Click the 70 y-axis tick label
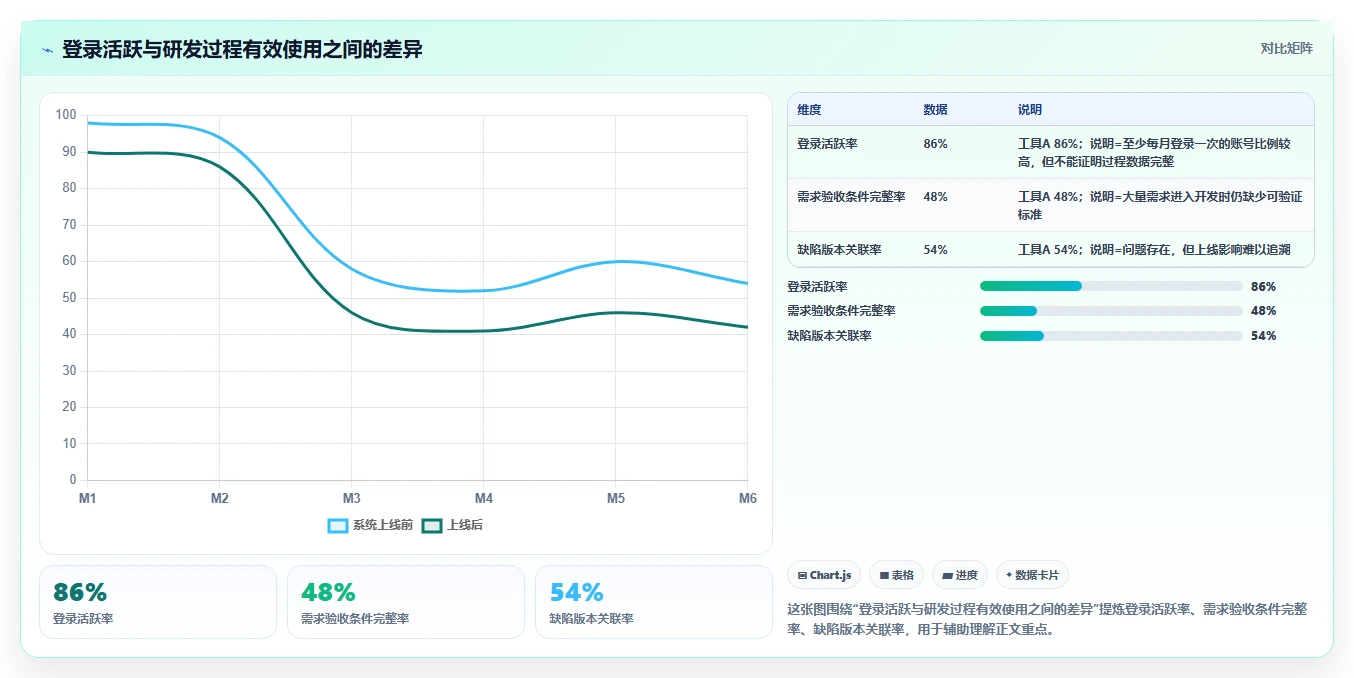 69,225
